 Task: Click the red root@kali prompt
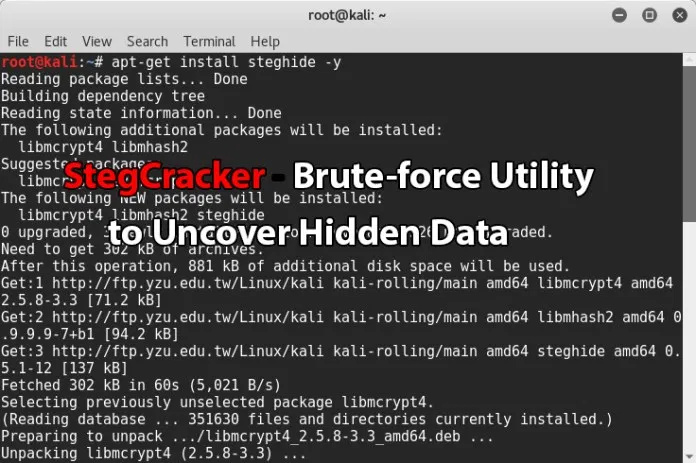(x=40, y=62)
